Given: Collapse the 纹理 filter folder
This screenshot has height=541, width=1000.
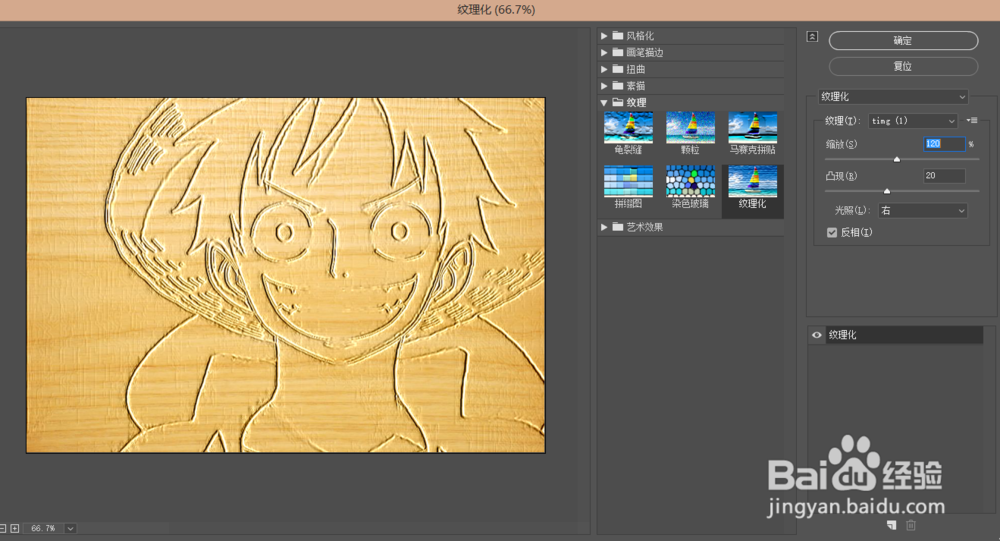Looking at the screenshot, I should pos(604,102).
